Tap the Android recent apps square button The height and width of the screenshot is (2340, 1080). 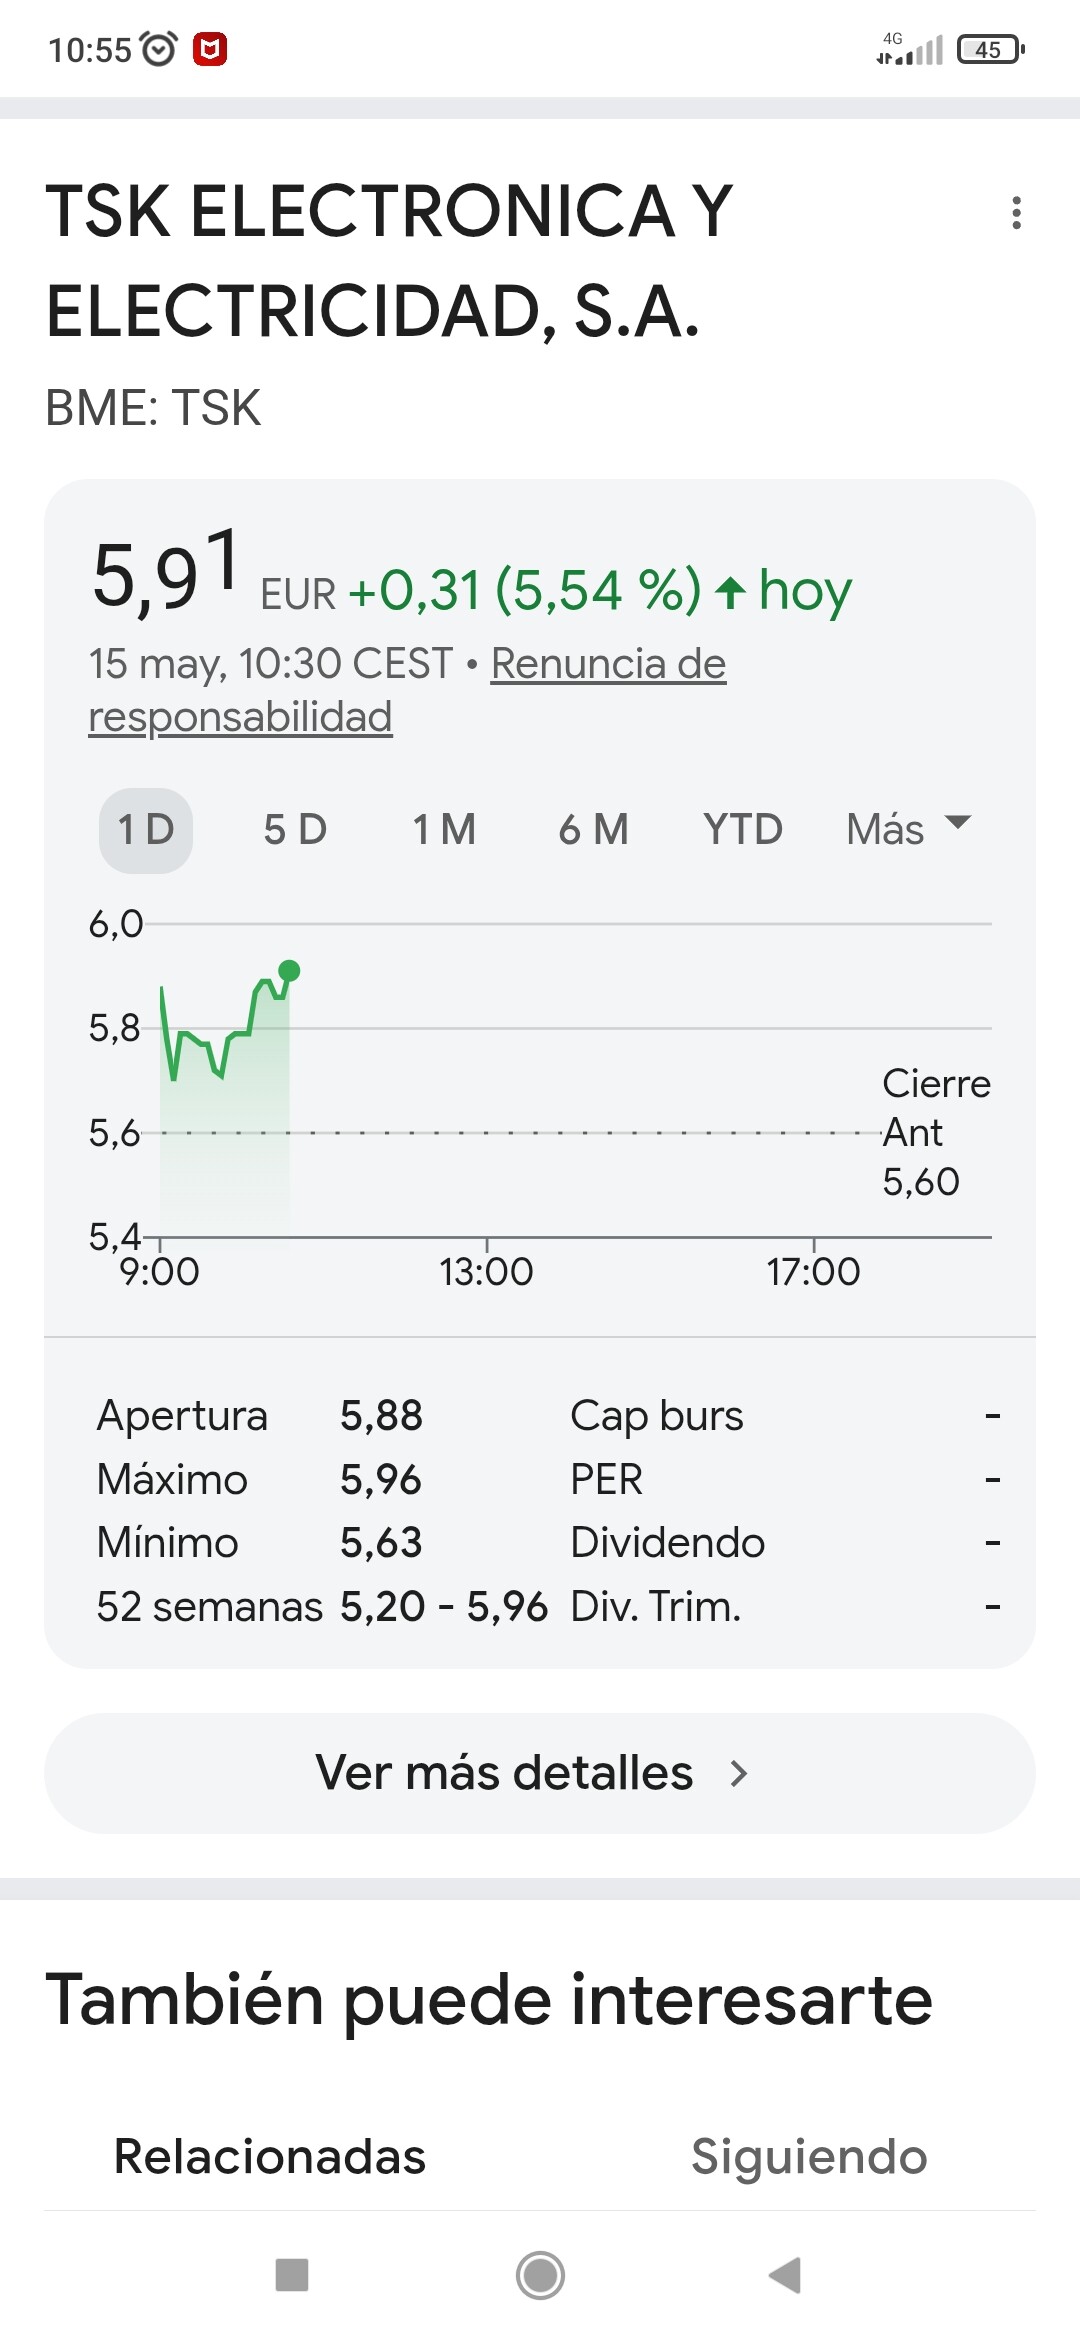292,2274
